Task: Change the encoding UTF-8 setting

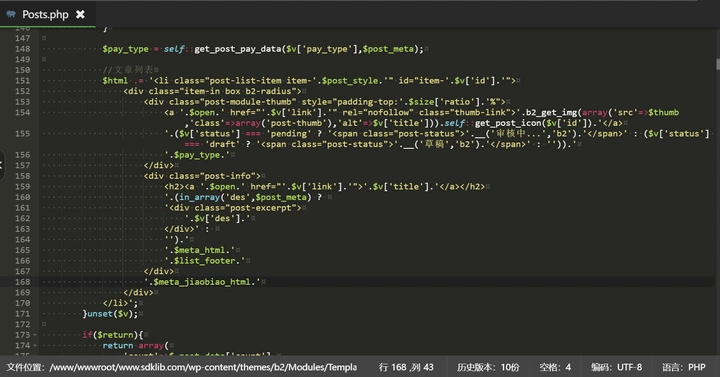Action: coord(616,367)
